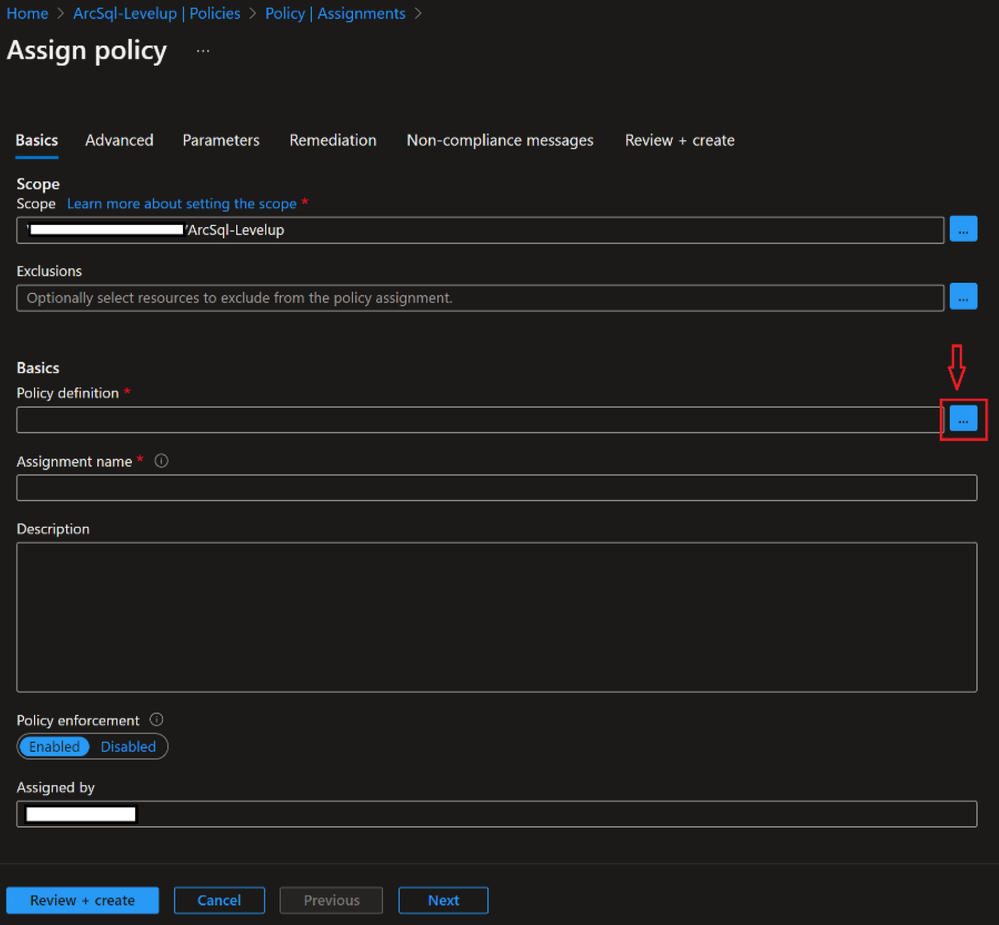The height and width of the screenshot is (925, 999).
Task: Set Policy enforcement to Disabled
Action: pos(128,747)
